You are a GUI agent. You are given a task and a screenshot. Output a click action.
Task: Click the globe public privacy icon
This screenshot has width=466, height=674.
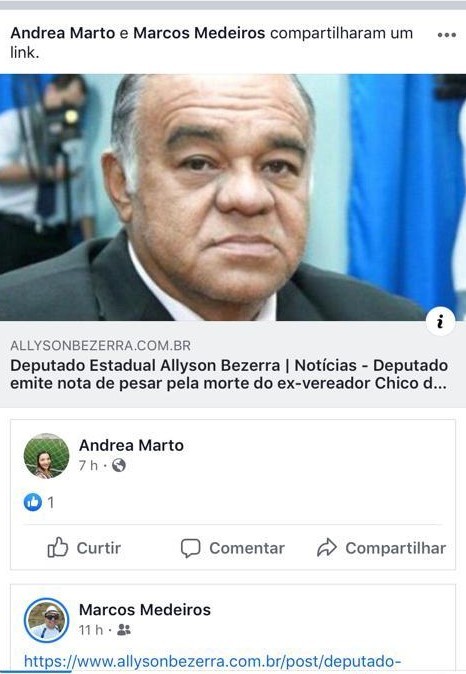point(119,465)
